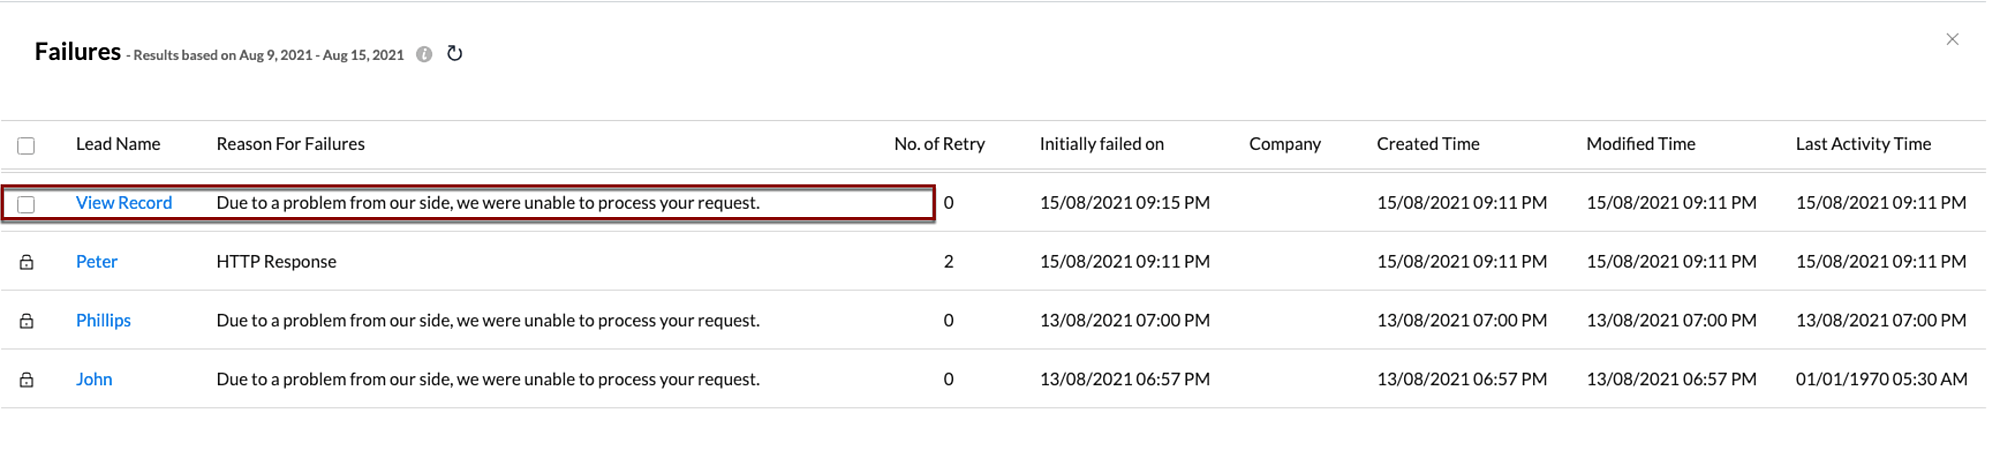Close the Failures panel
This screenshot has height=458, width=2000.
pos(1952,39)
